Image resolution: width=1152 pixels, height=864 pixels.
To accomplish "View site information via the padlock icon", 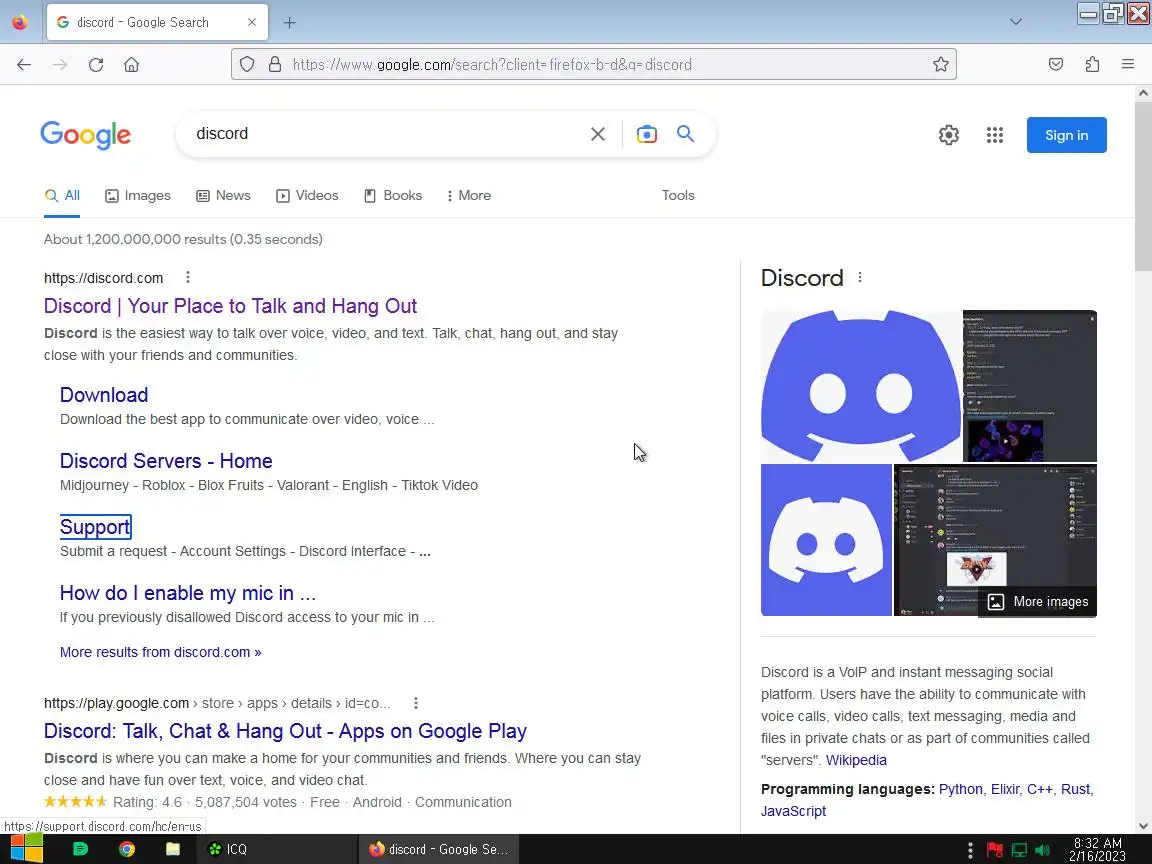I will tap(275, 65).
